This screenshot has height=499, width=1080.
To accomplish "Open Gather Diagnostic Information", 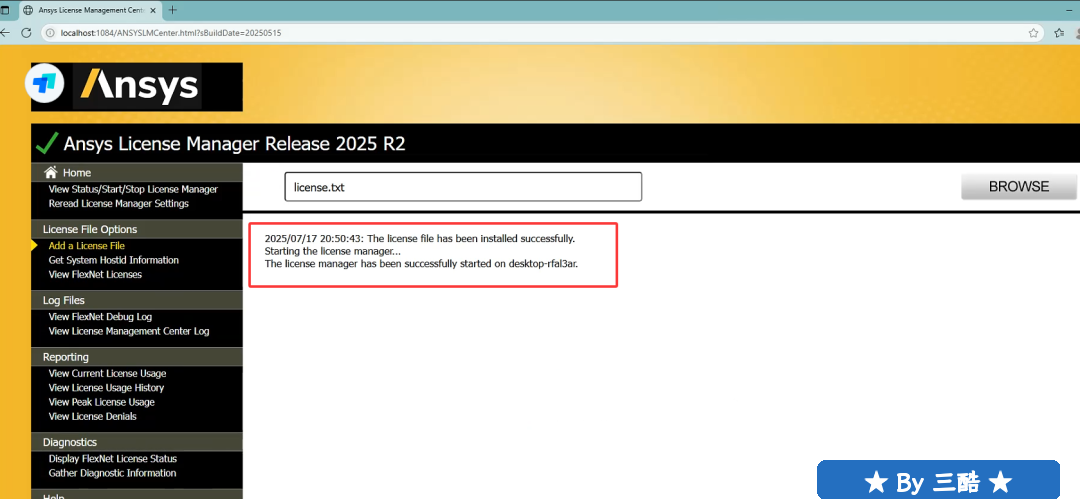I will click(112, 473).
